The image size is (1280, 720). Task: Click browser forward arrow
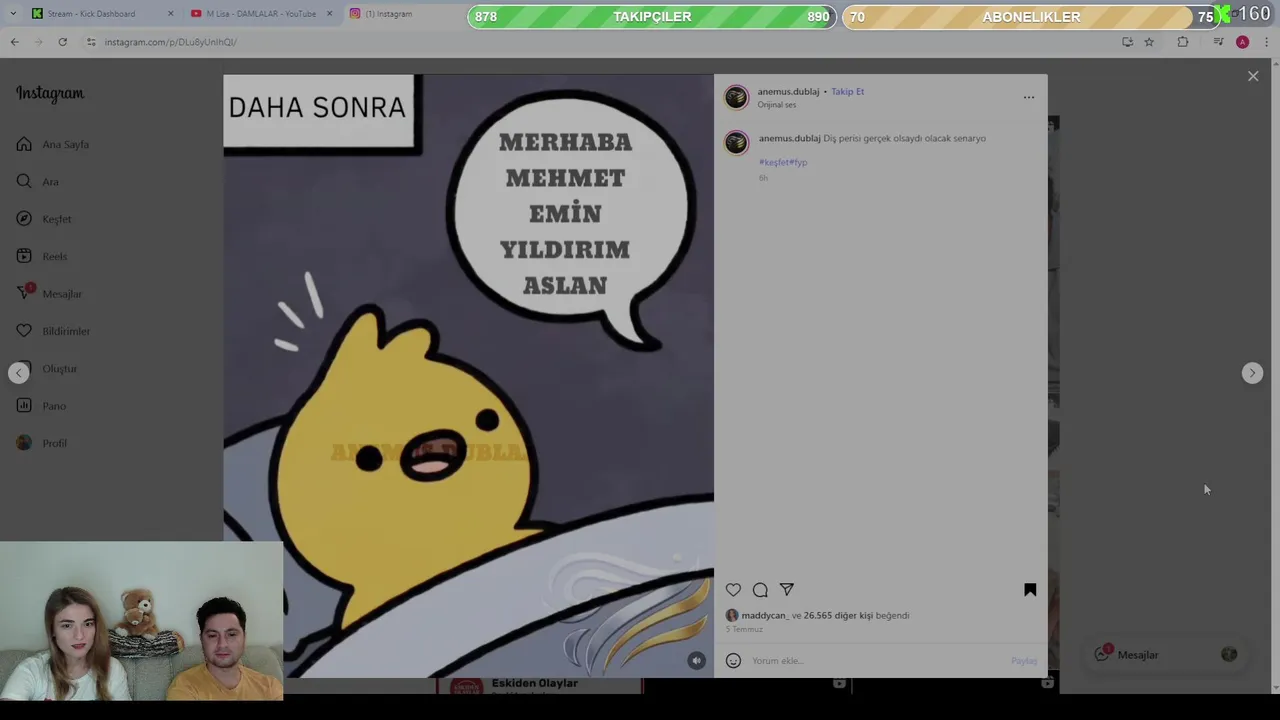coord(38,42)
